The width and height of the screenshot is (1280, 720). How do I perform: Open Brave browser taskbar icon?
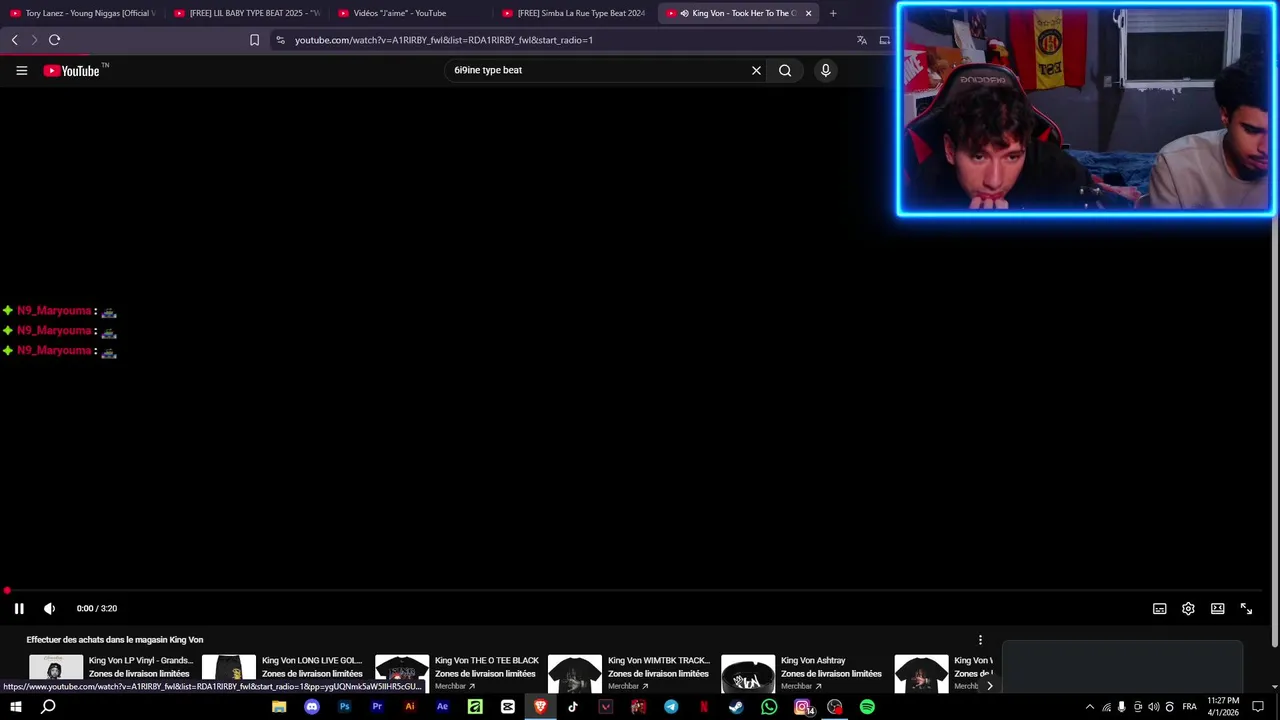pos(540,707)
